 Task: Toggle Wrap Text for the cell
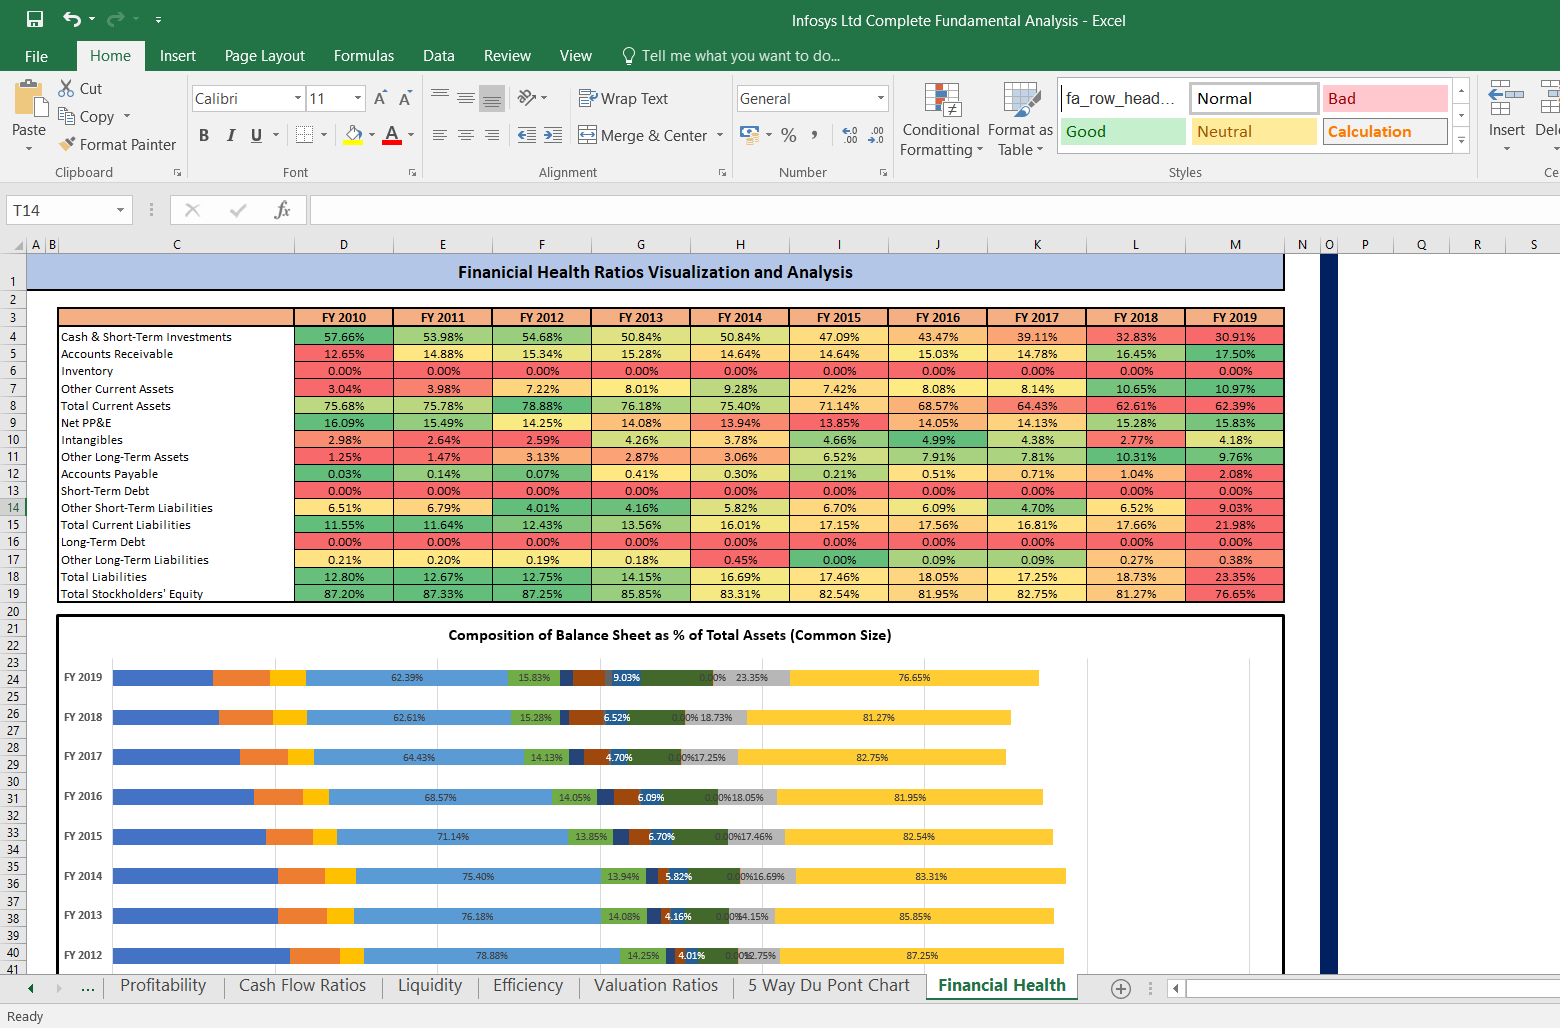tap(623, 98)
